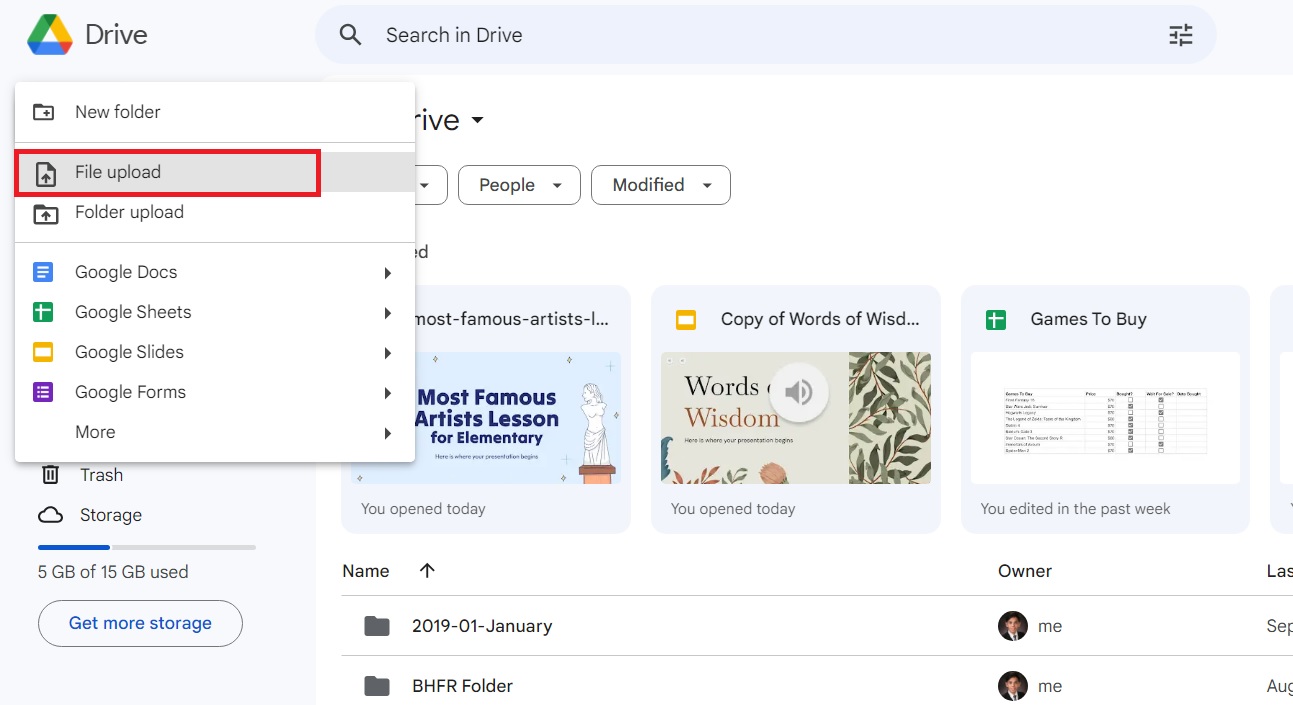Click the Get more storage button
Screen dimensions: 1293x705
pos(140,623)
